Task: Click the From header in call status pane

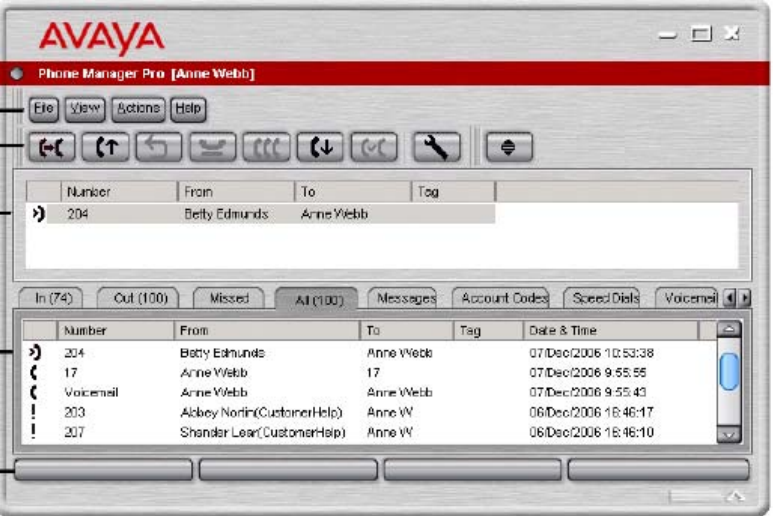Action: pyautogui.click(x=236, y=191)
